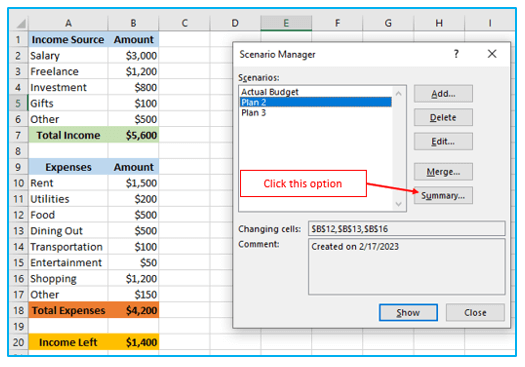Click the scenarios list scroll down arrow
525x367 pixels.
pos(398,204)
